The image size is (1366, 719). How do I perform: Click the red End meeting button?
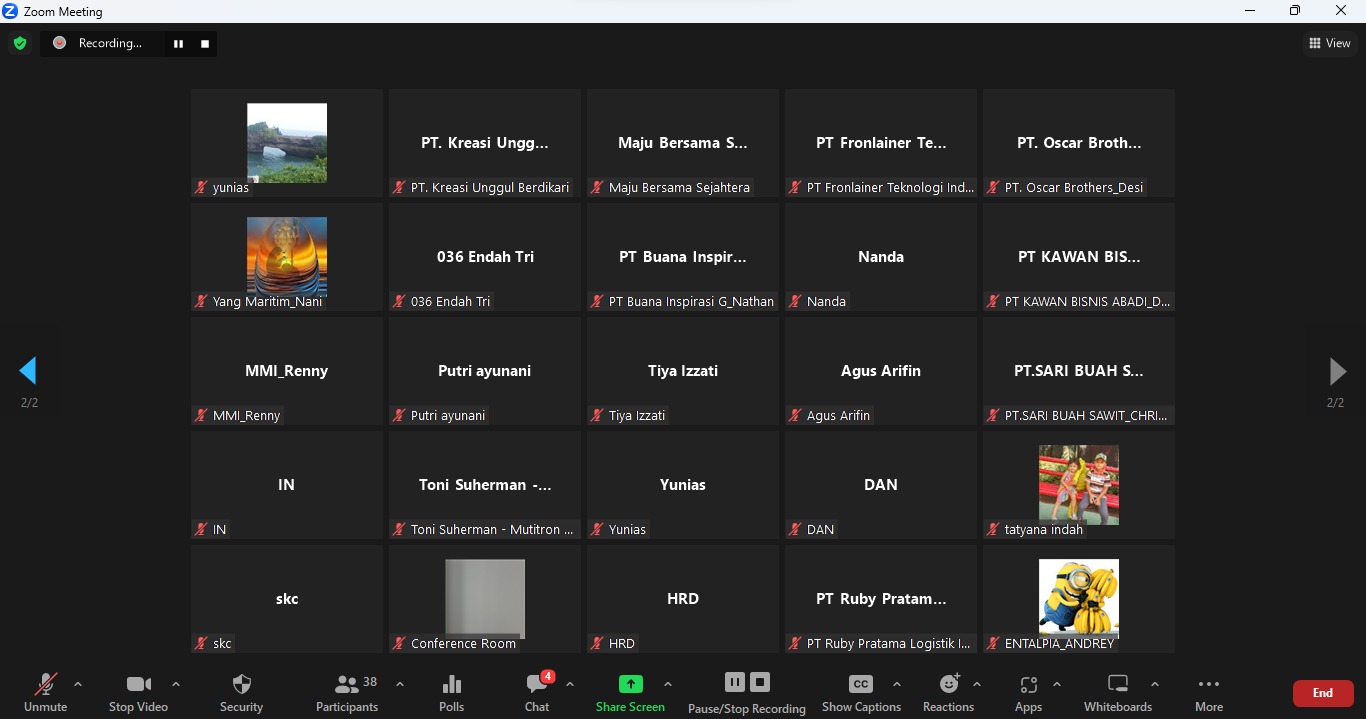point(1322,692)
